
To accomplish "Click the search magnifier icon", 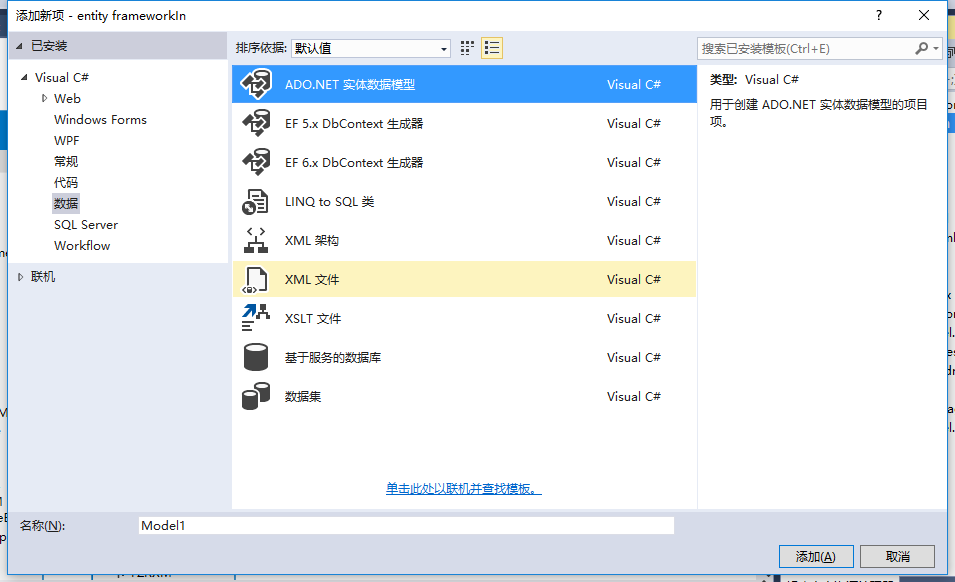I will tap(922, 48).
